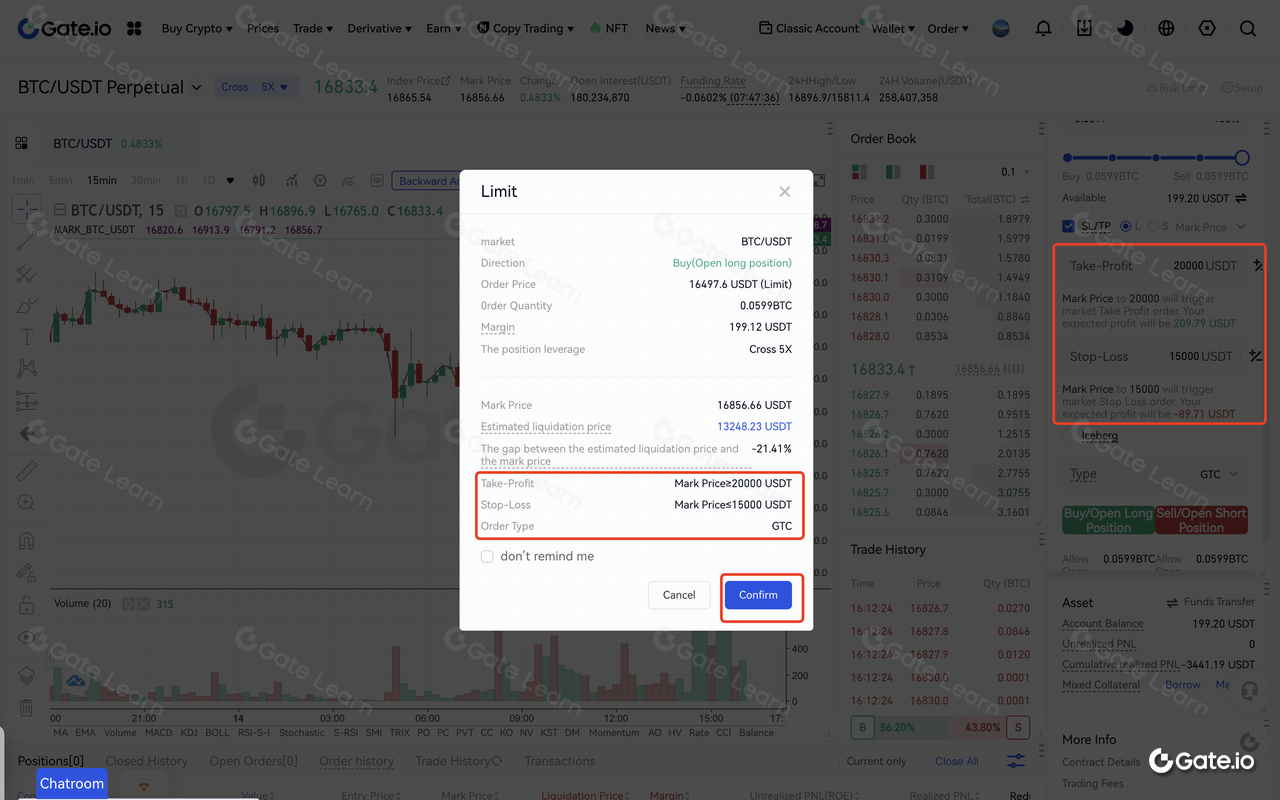Open the candlestick chart style icon

259,180
